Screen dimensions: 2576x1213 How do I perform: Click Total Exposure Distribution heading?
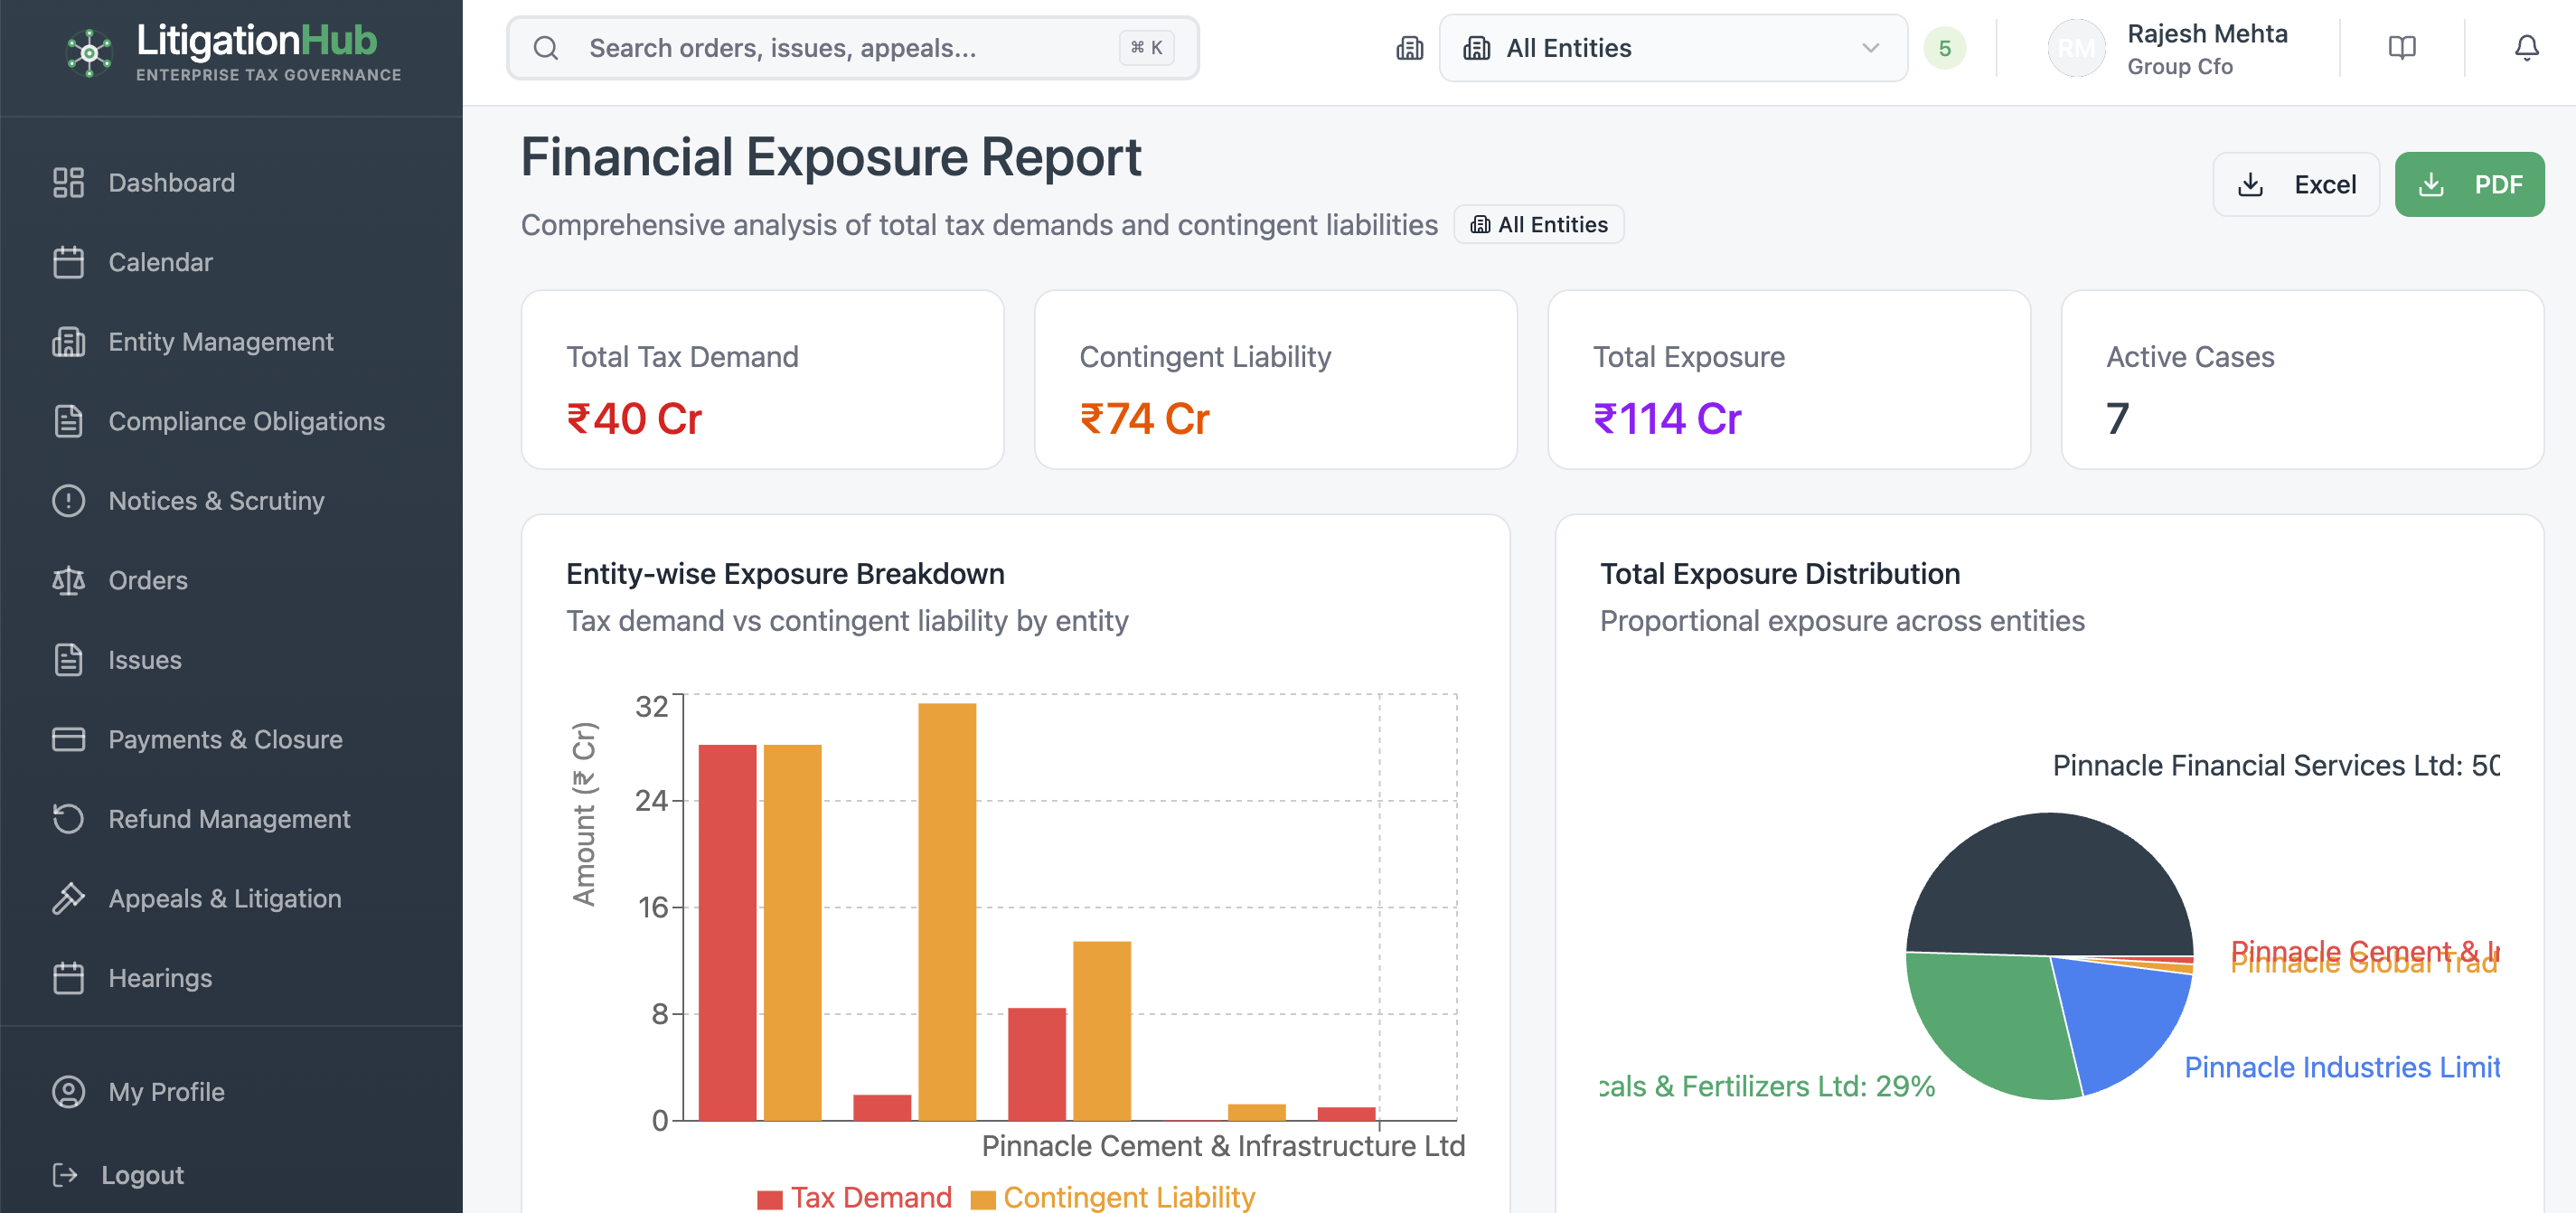[1780, 574]
